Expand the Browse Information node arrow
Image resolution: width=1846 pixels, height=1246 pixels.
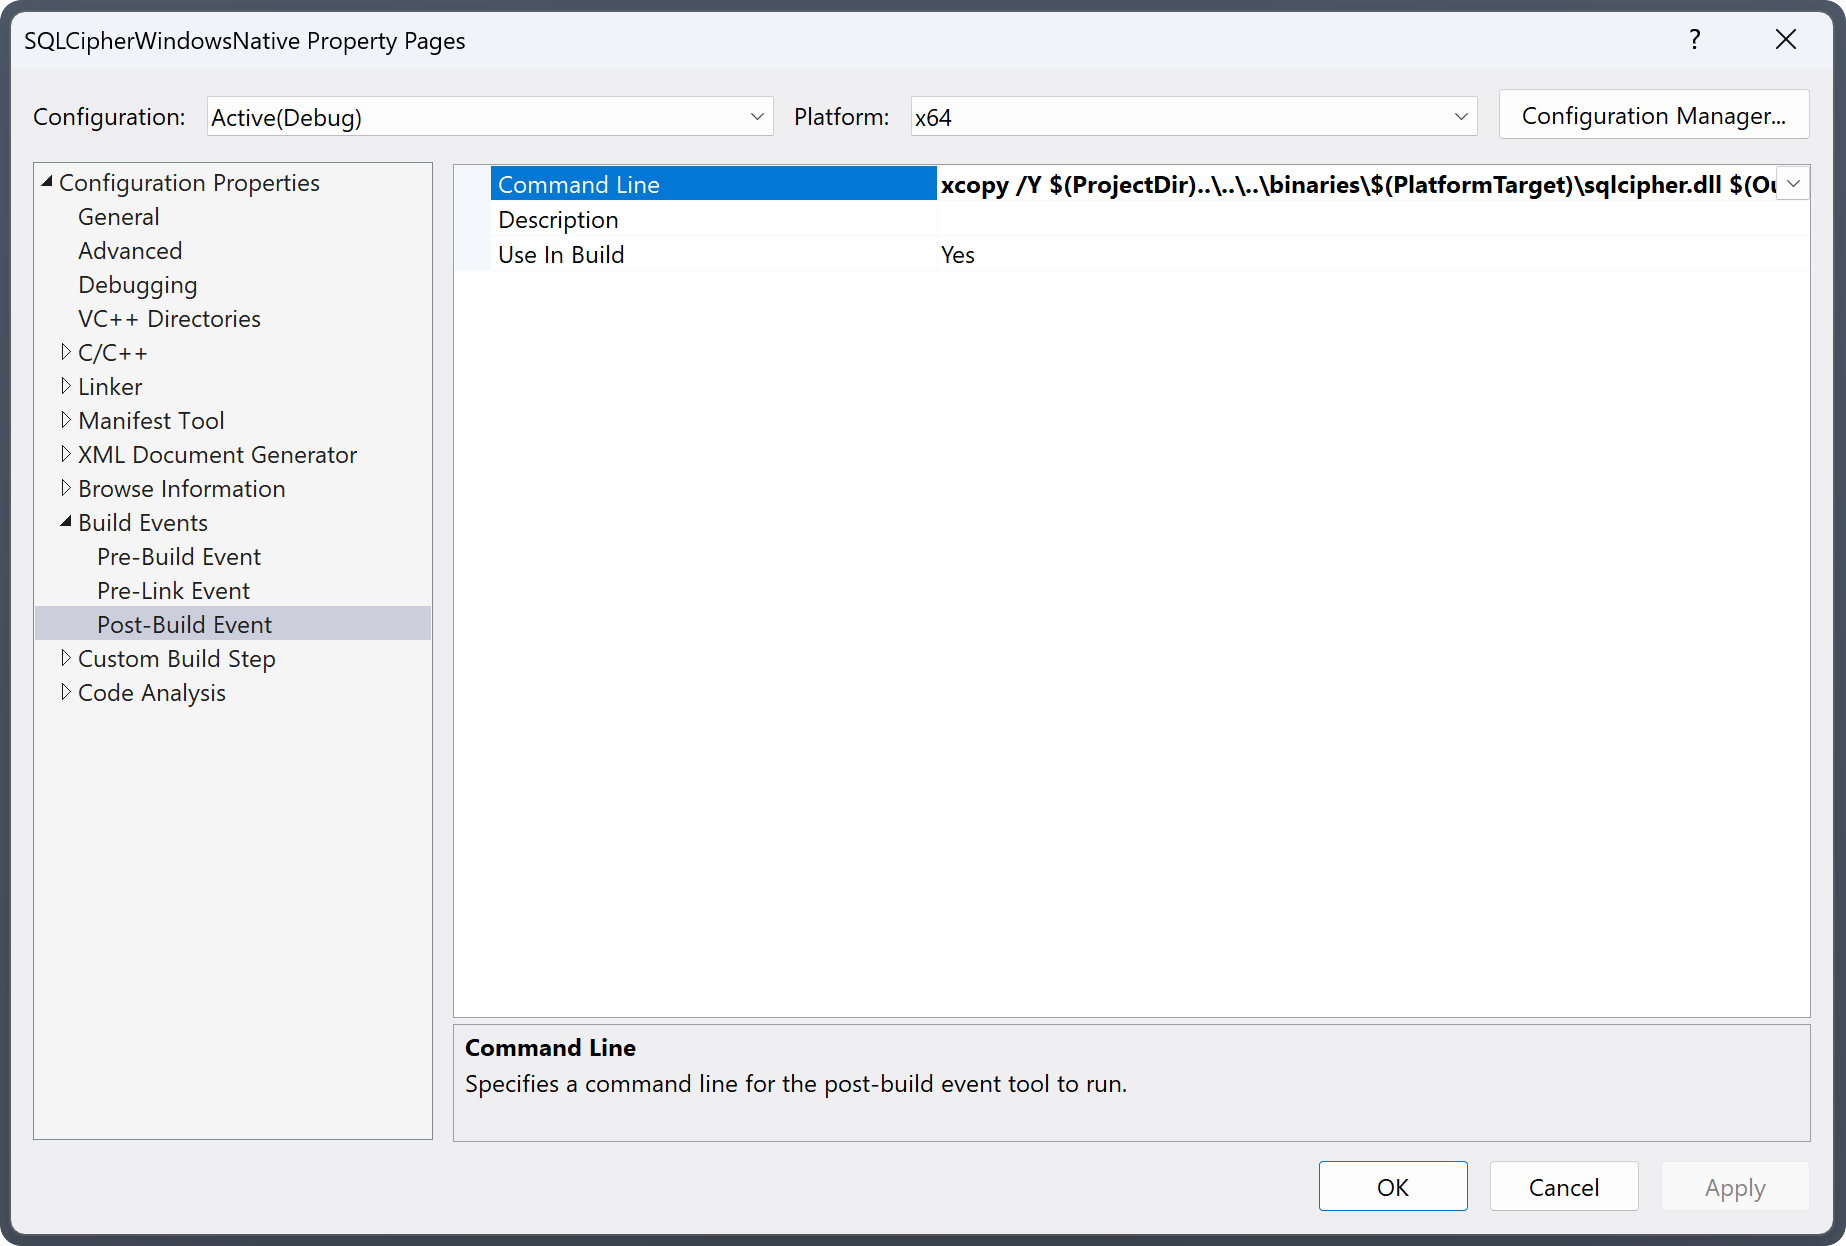[66, 488]
